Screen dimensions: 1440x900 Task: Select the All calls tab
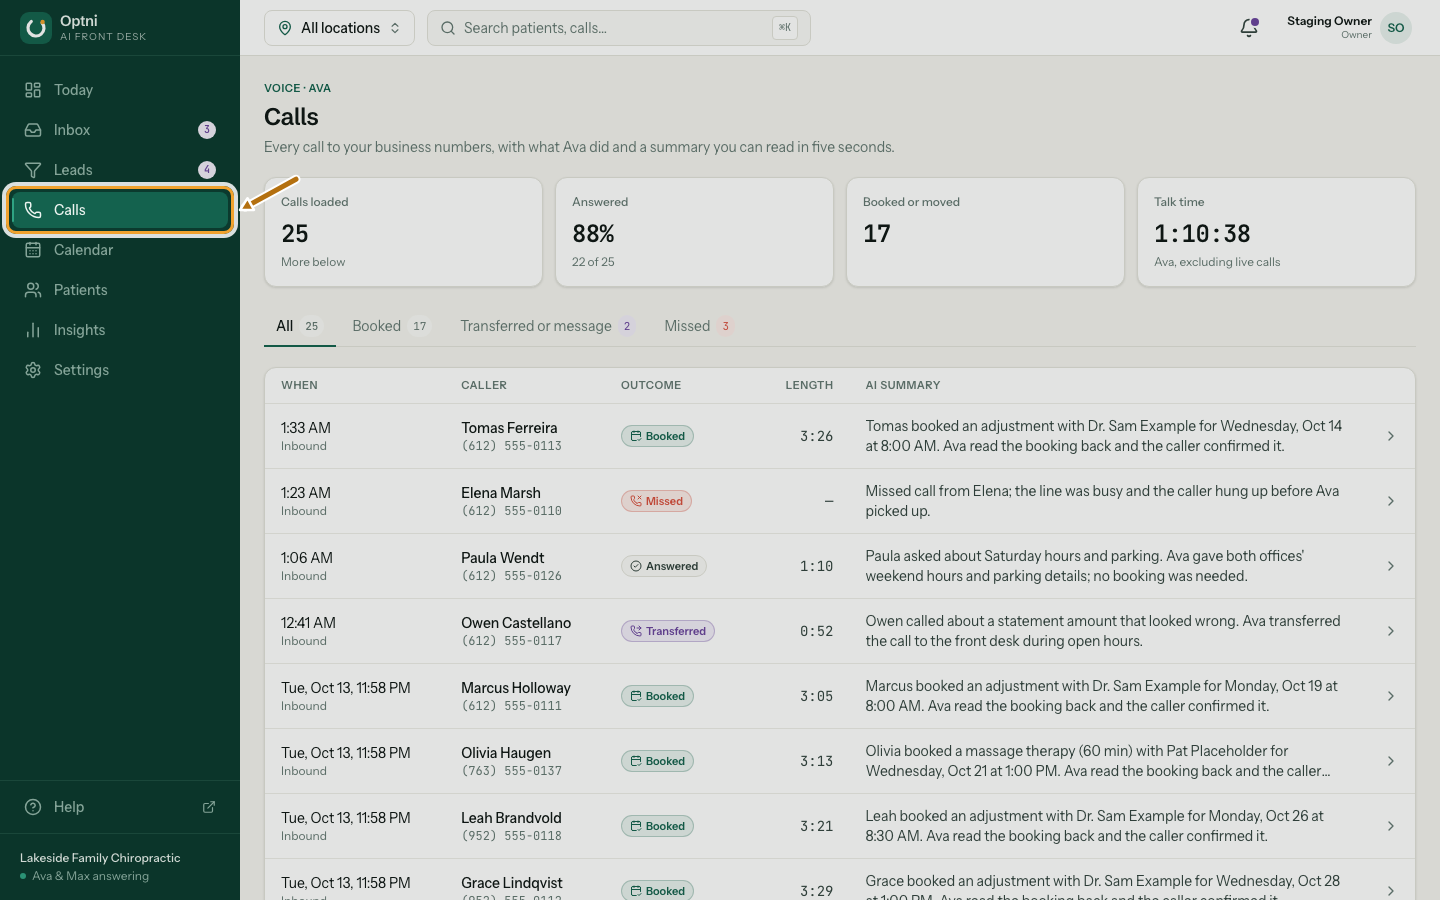click(x=299, y=326)
